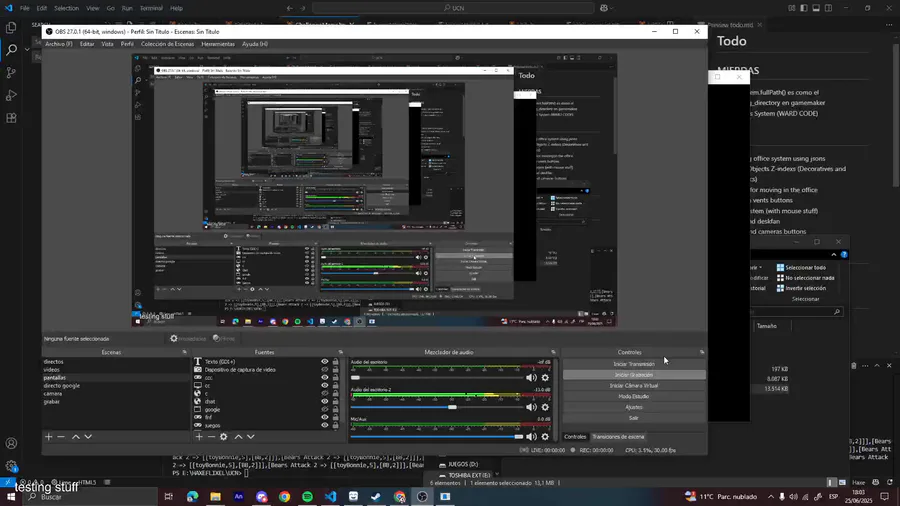
Task: Open VS Code Explorer view in activity bar
Action: point(11,28)
